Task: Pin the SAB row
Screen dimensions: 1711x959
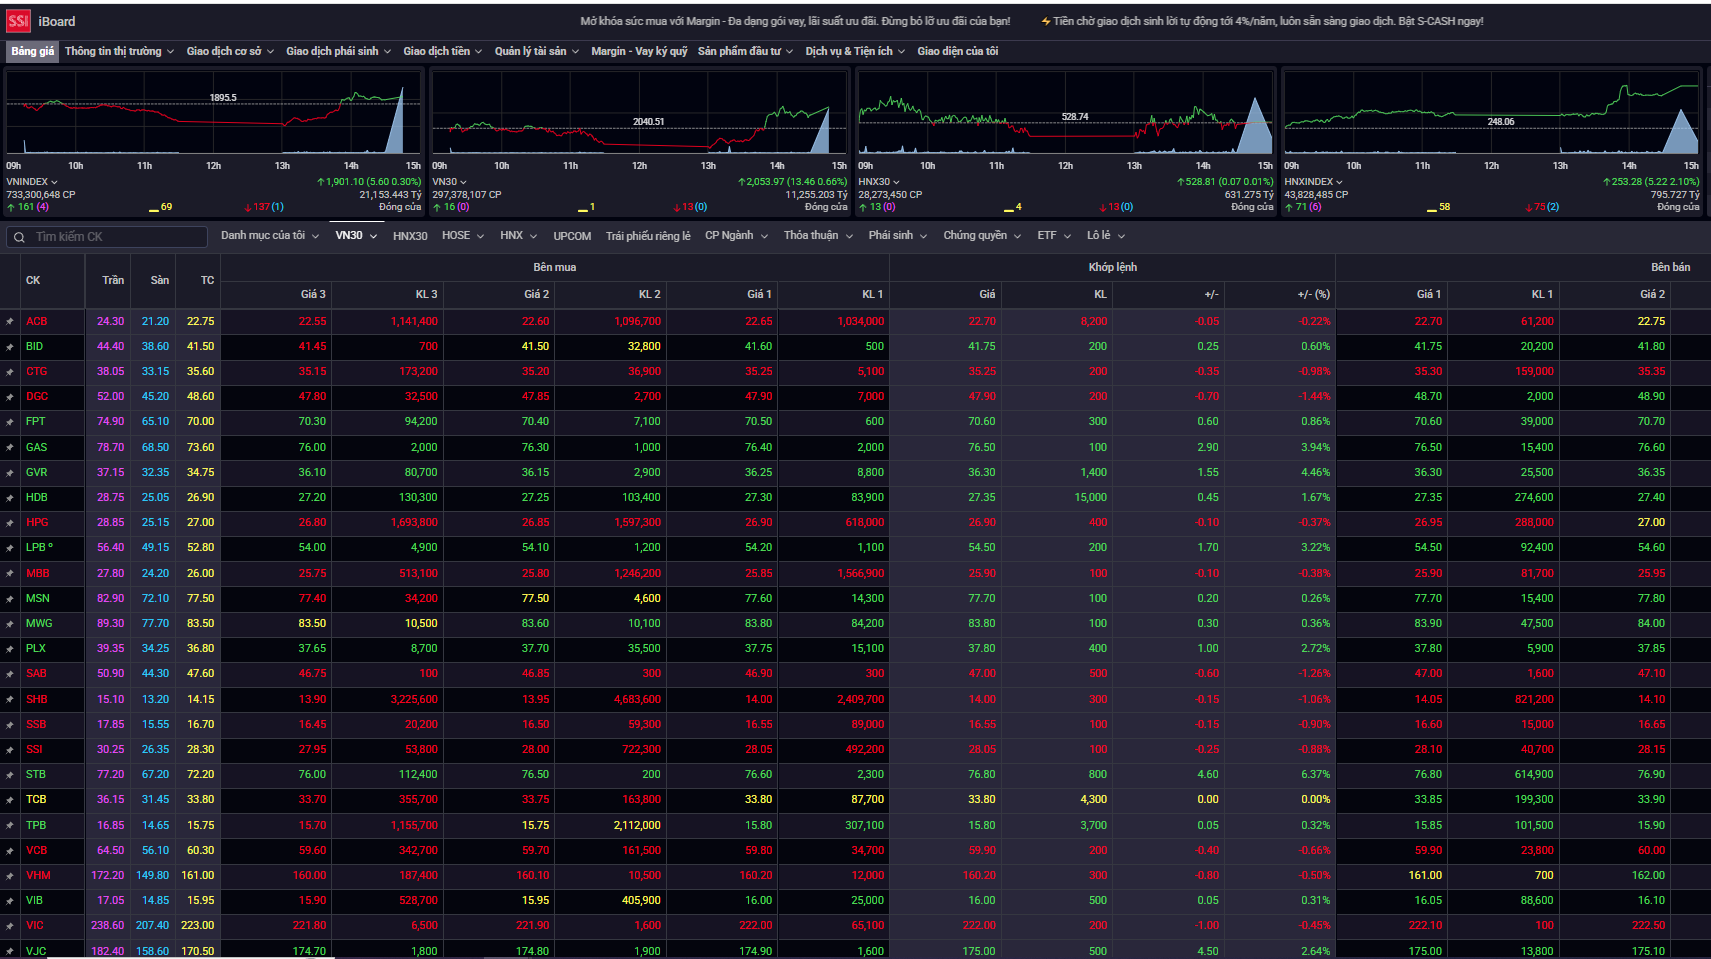Action: click(10, 674)
